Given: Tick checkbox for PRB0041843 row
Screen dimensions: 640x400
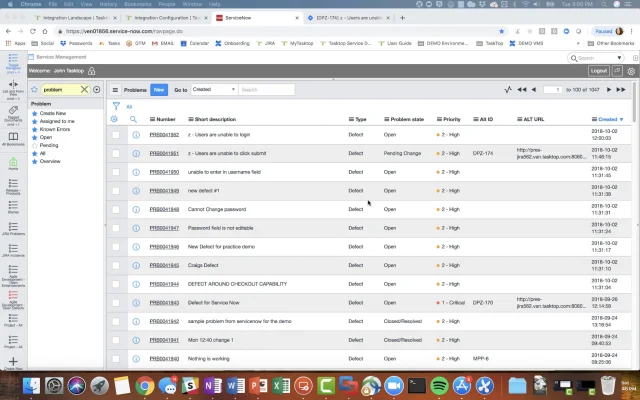Looking at the screenshot, I should click(x=116, y=303).
